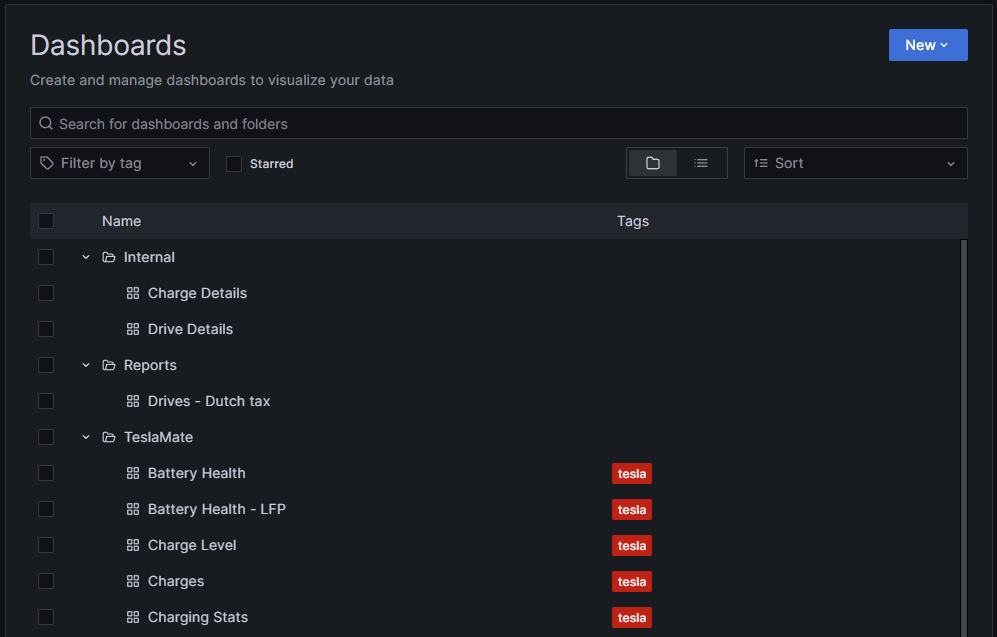This screenshot has height=637, width=997.
Task: Check the box for Charges row
Action: click(x=46, y=581)
